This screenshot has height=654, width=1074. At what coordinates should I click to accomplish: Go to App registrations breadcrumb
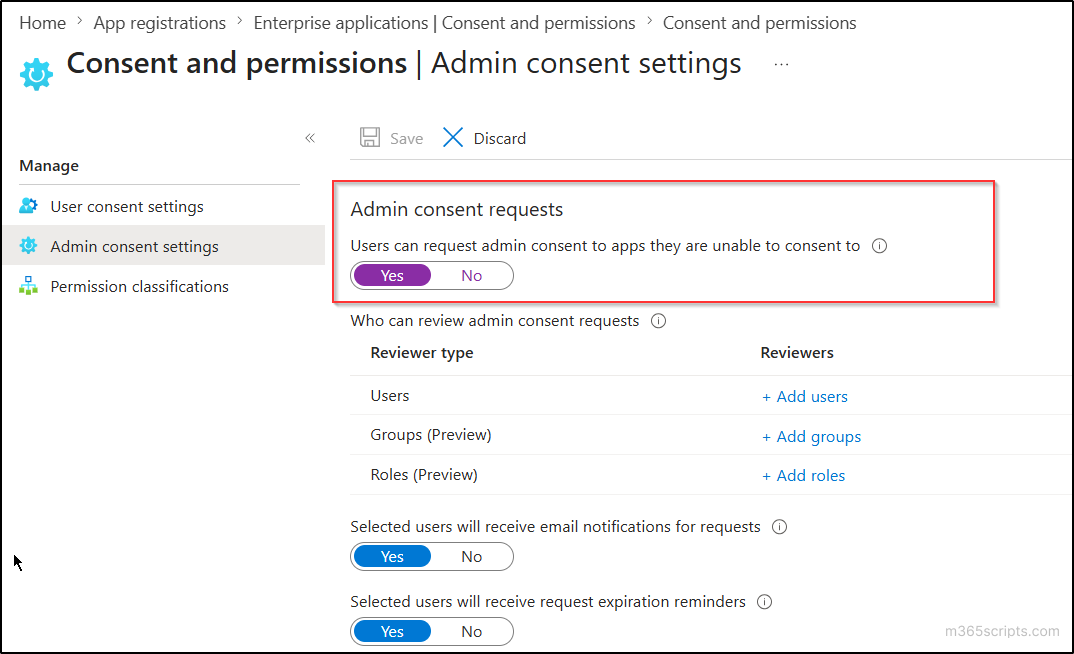coord(160,23)
